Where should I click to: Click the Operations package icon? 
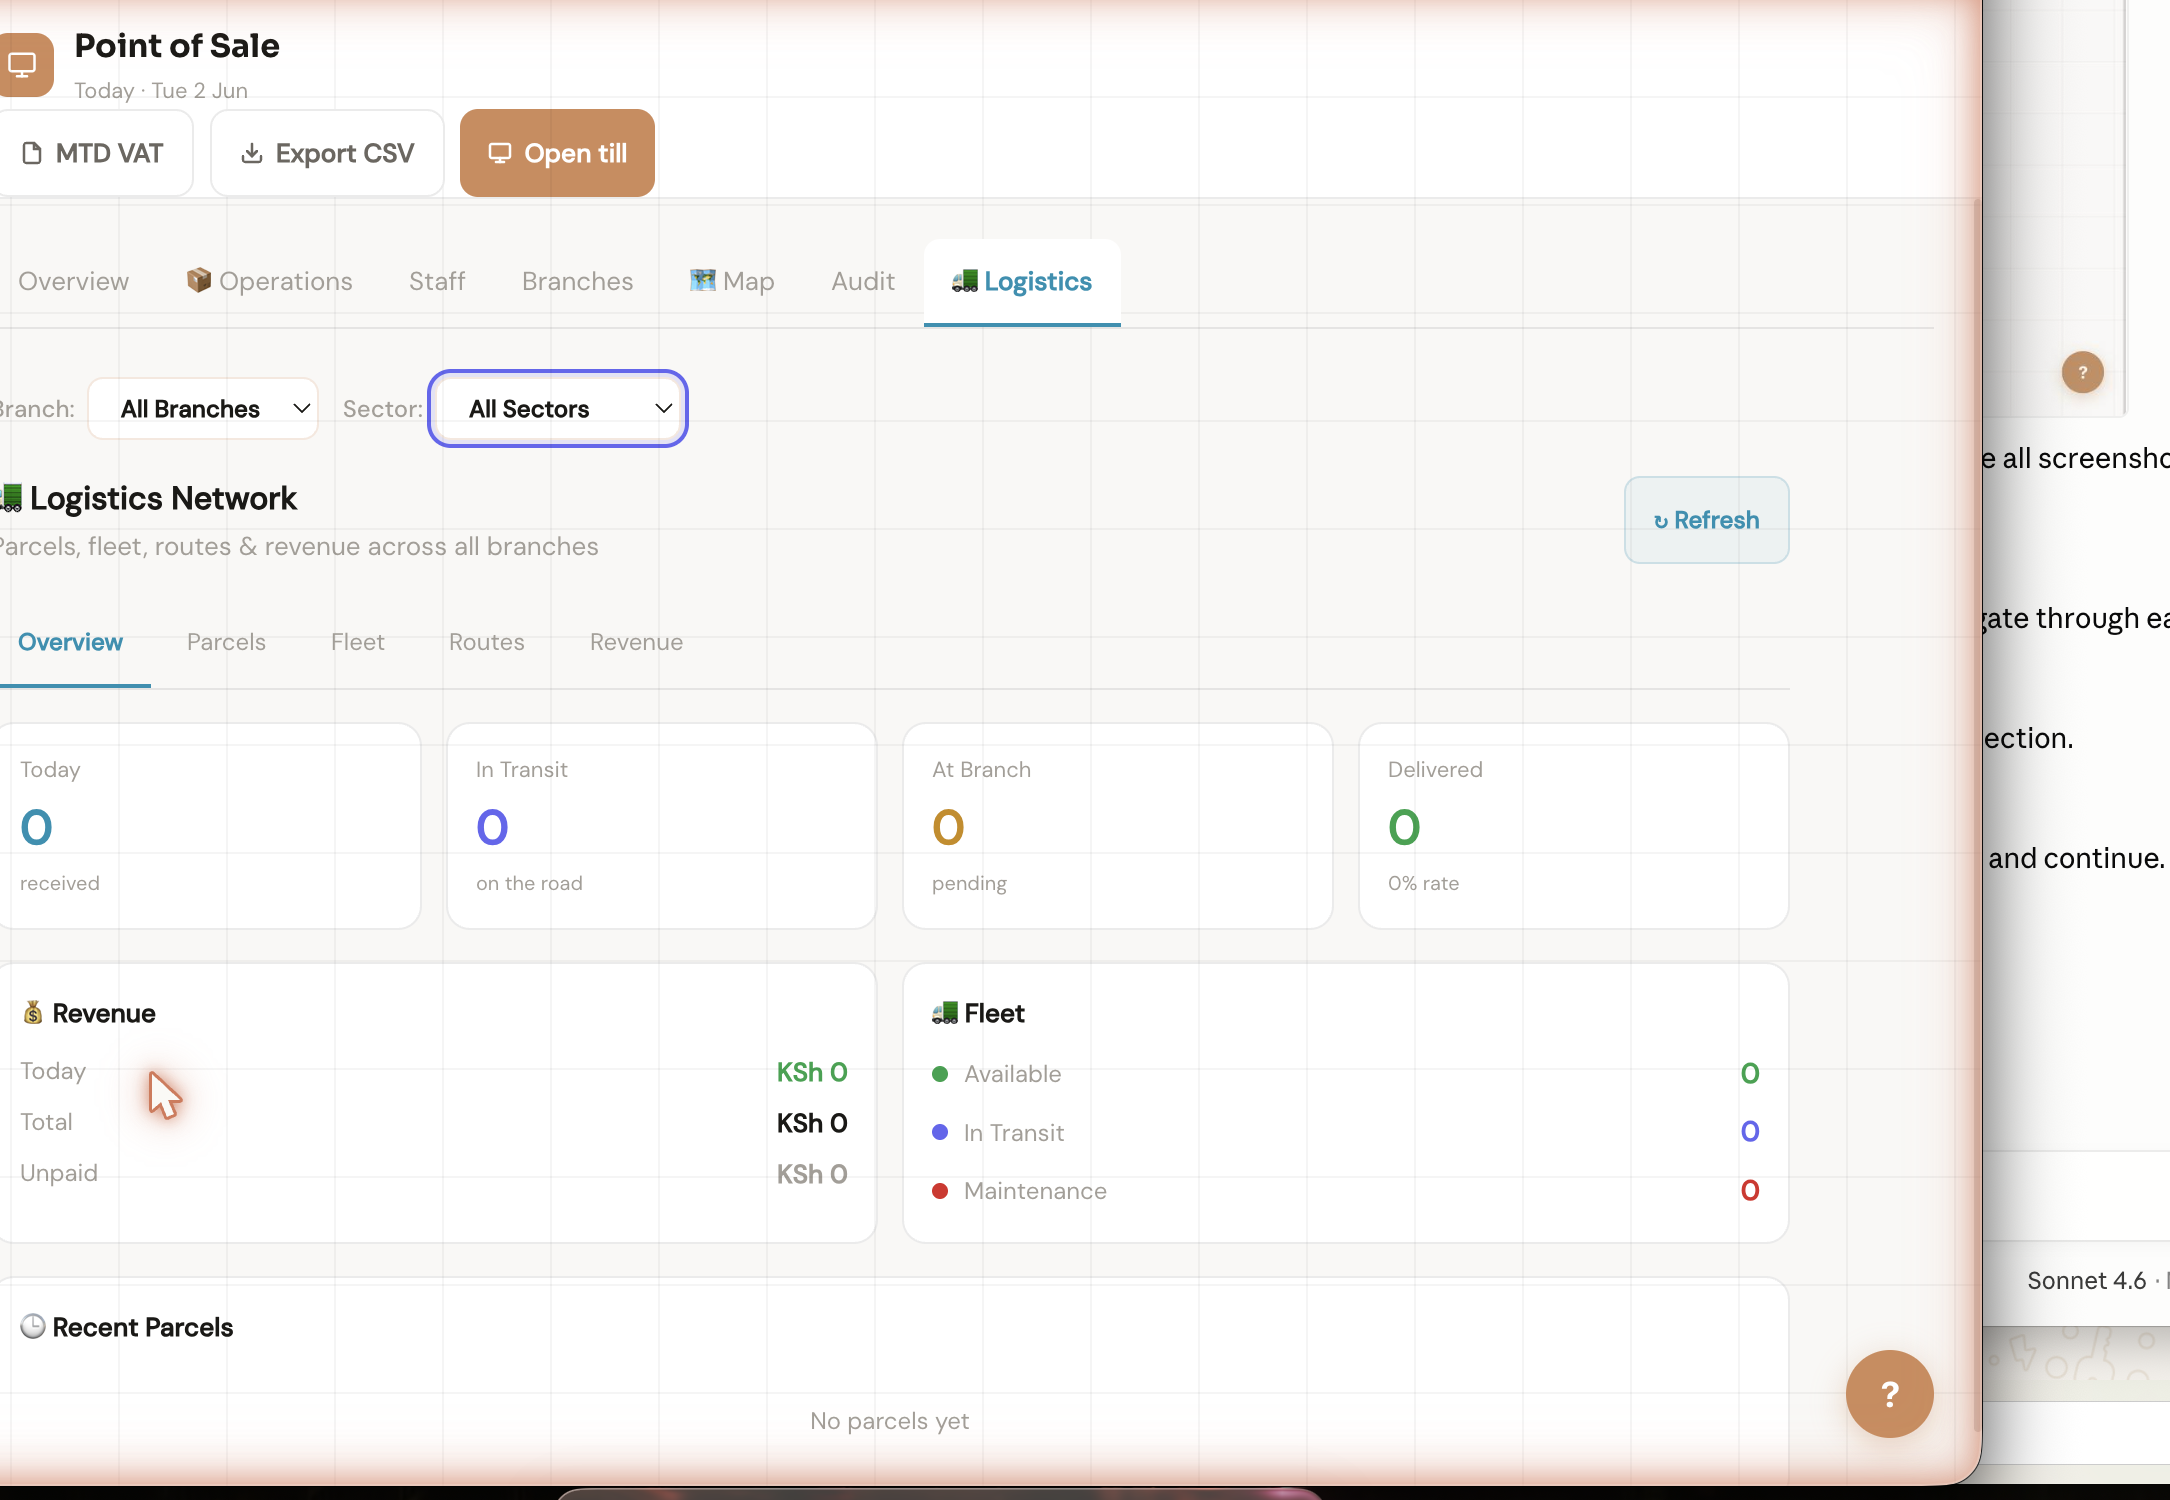point(199,280)
